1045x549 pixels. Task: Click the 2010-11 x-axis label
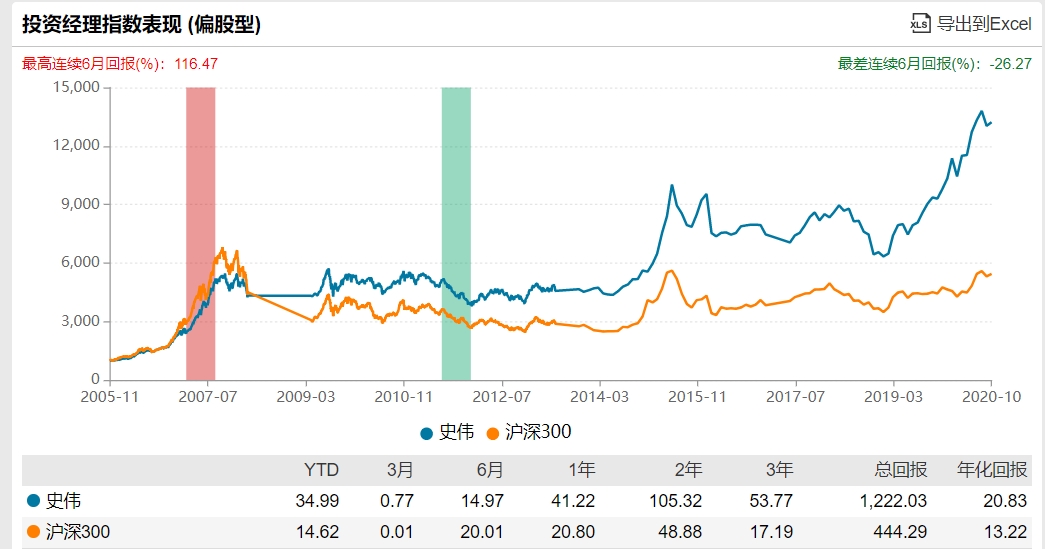[x=404, y=397]
